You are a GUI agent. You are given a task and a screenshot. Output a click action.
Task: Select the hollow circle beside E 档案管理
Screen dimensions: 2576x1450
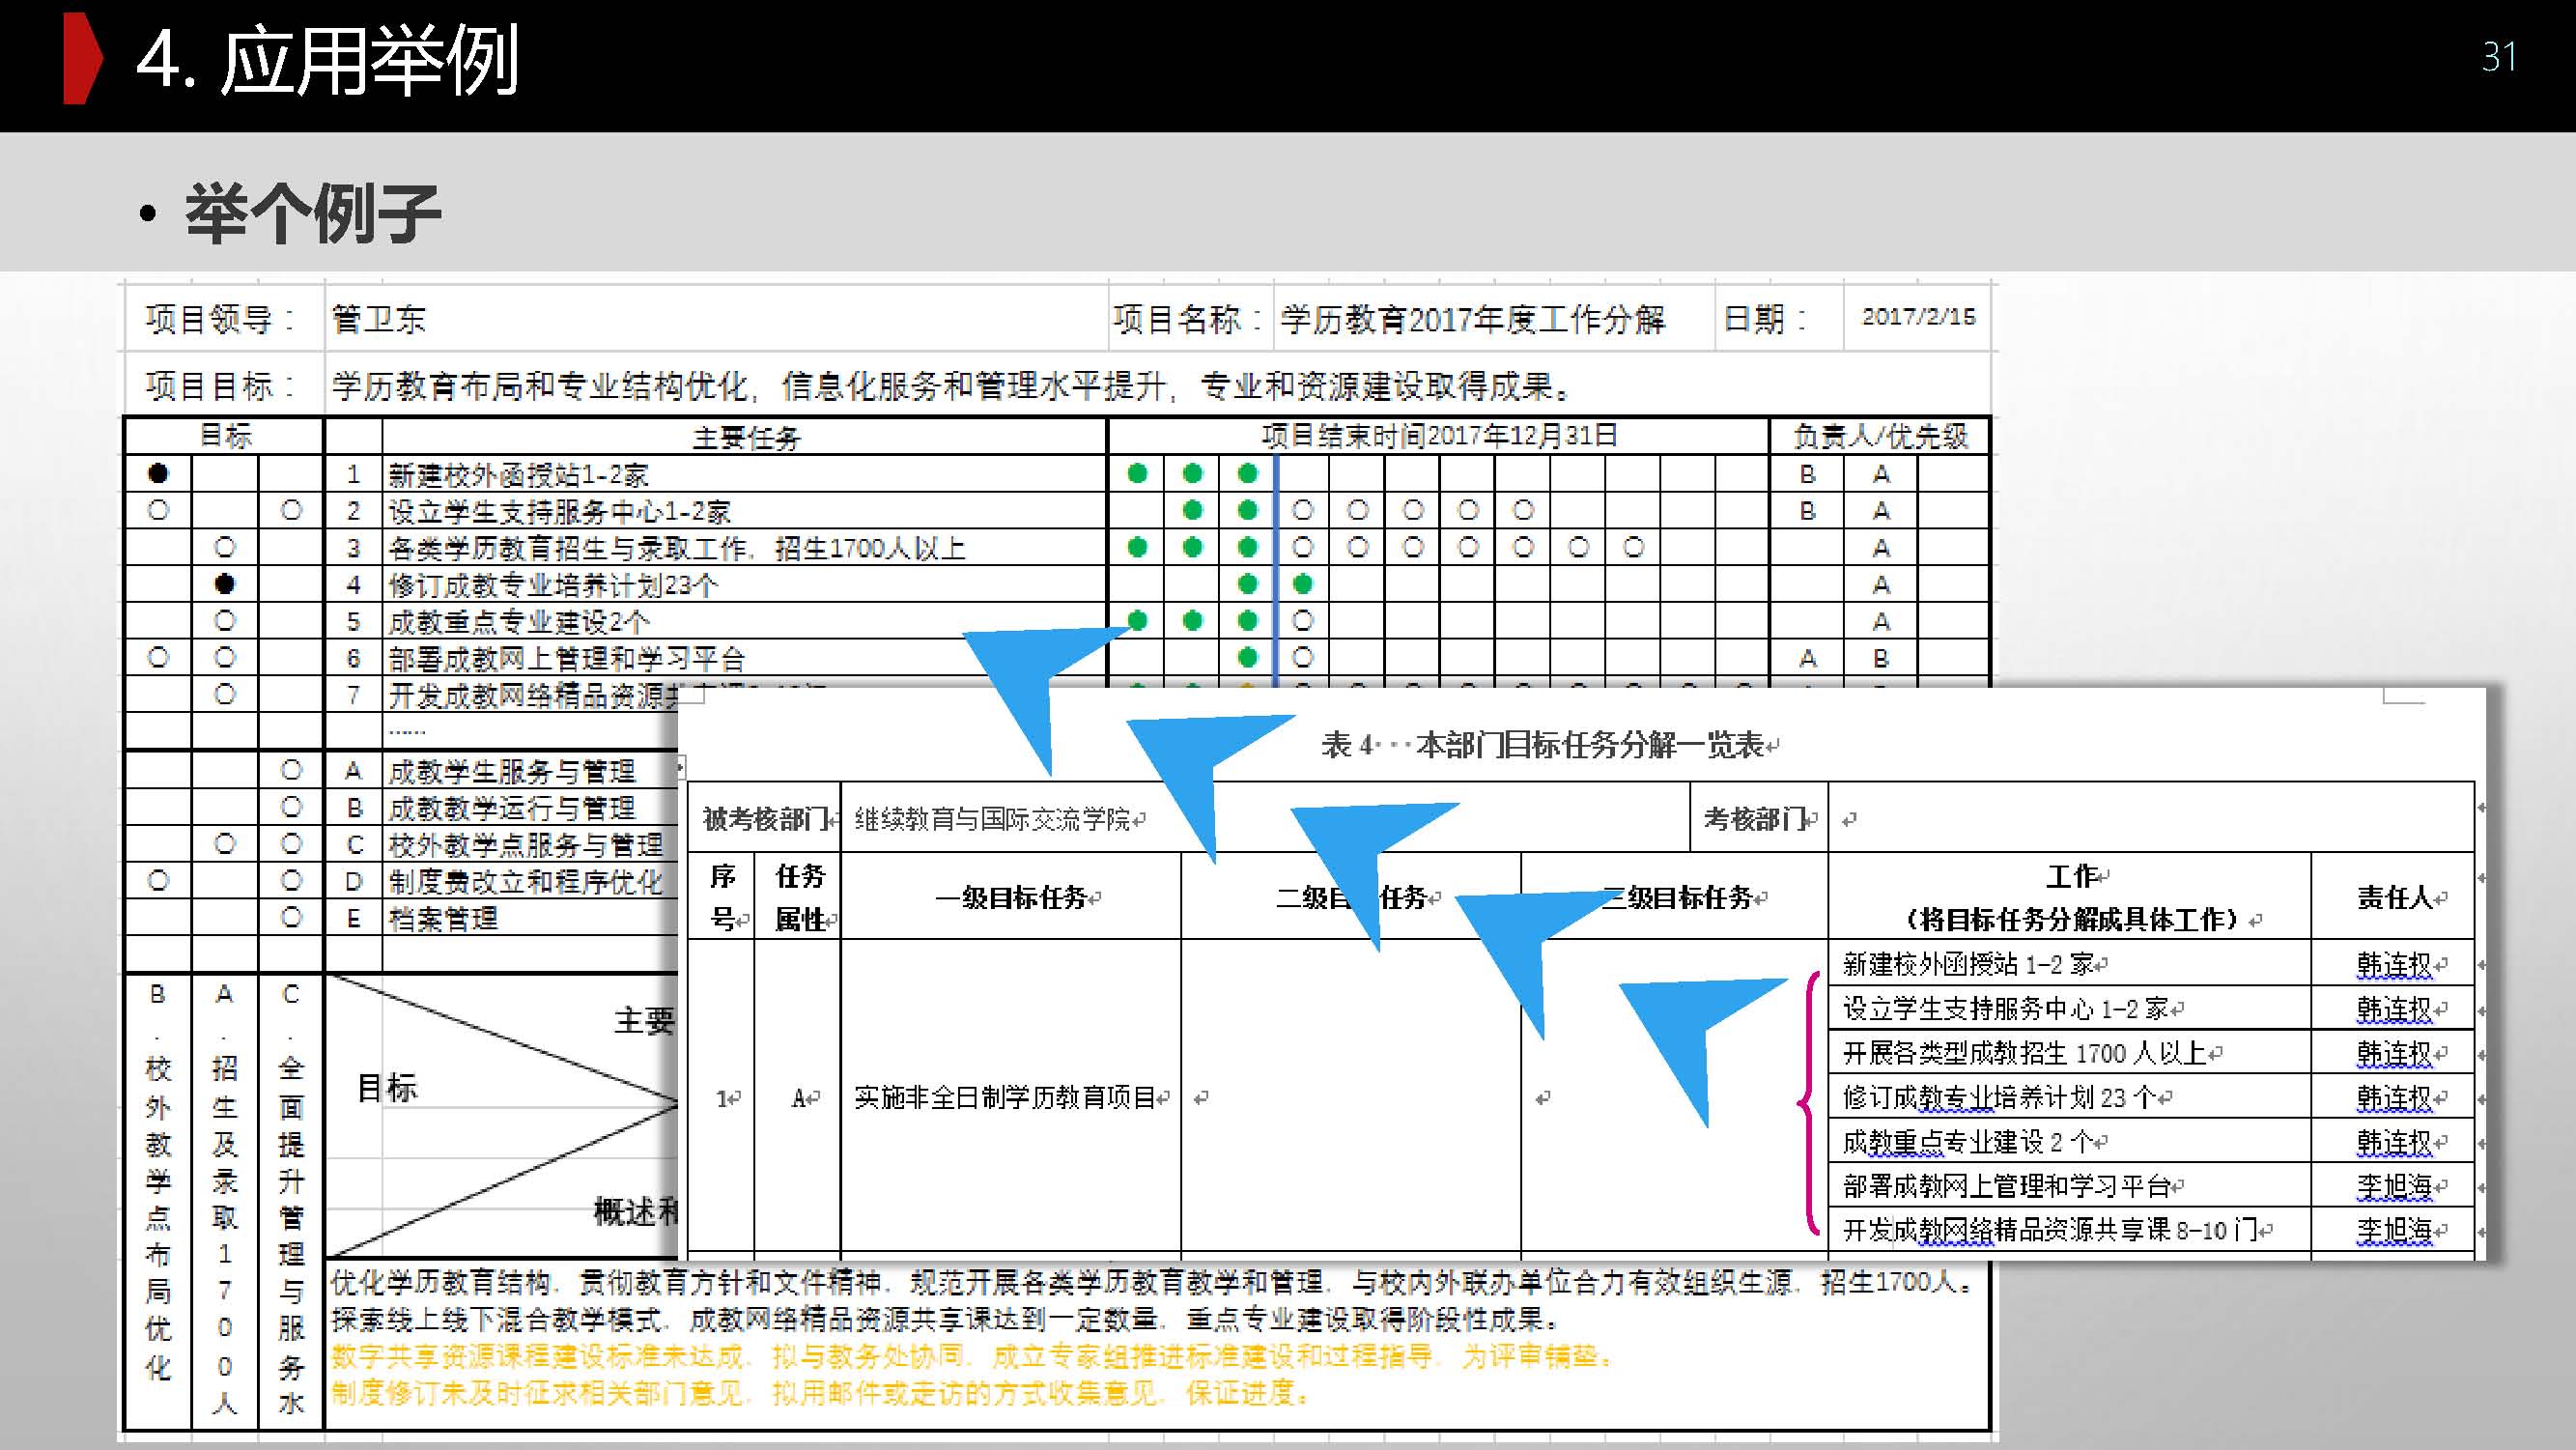pos(291,917)
